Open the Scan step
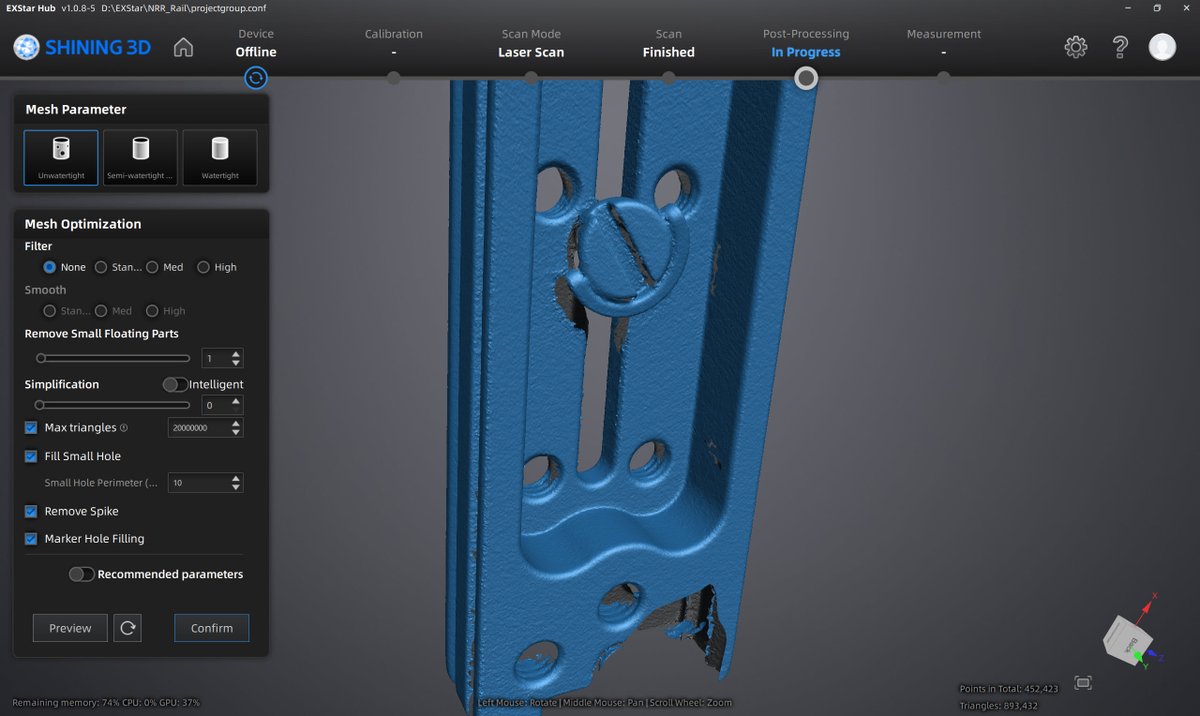The height and width of the screenshot is (716, 1200). [x=668, y=43]
